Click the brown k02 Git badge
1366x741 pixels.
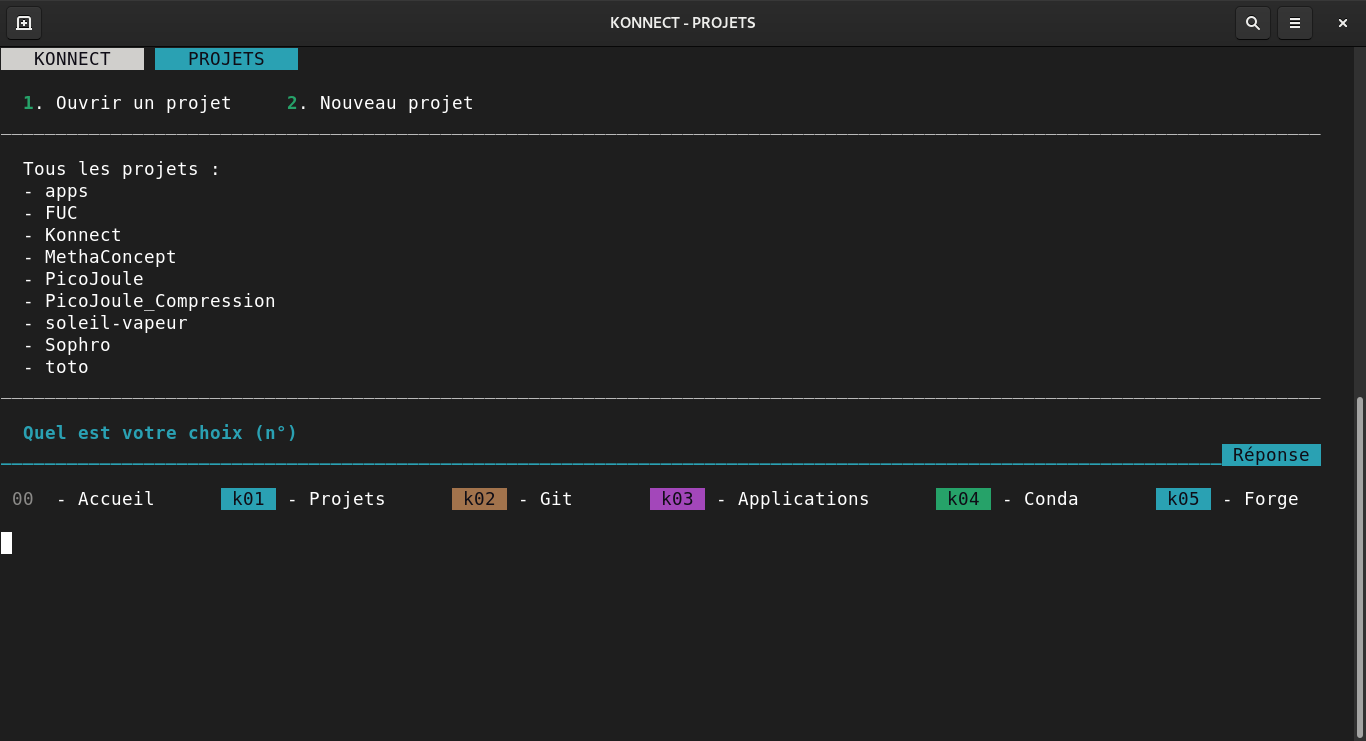tap(479, 499)
